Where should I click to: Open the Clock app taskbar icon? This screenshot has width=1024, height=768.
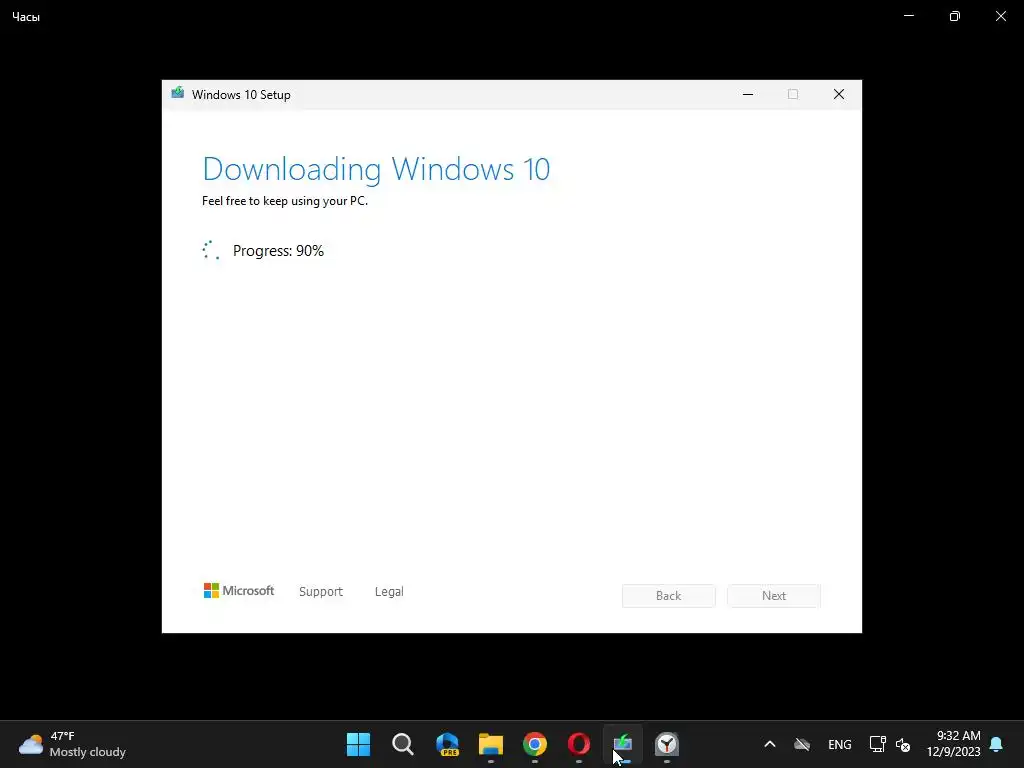[x=667, y=744]
